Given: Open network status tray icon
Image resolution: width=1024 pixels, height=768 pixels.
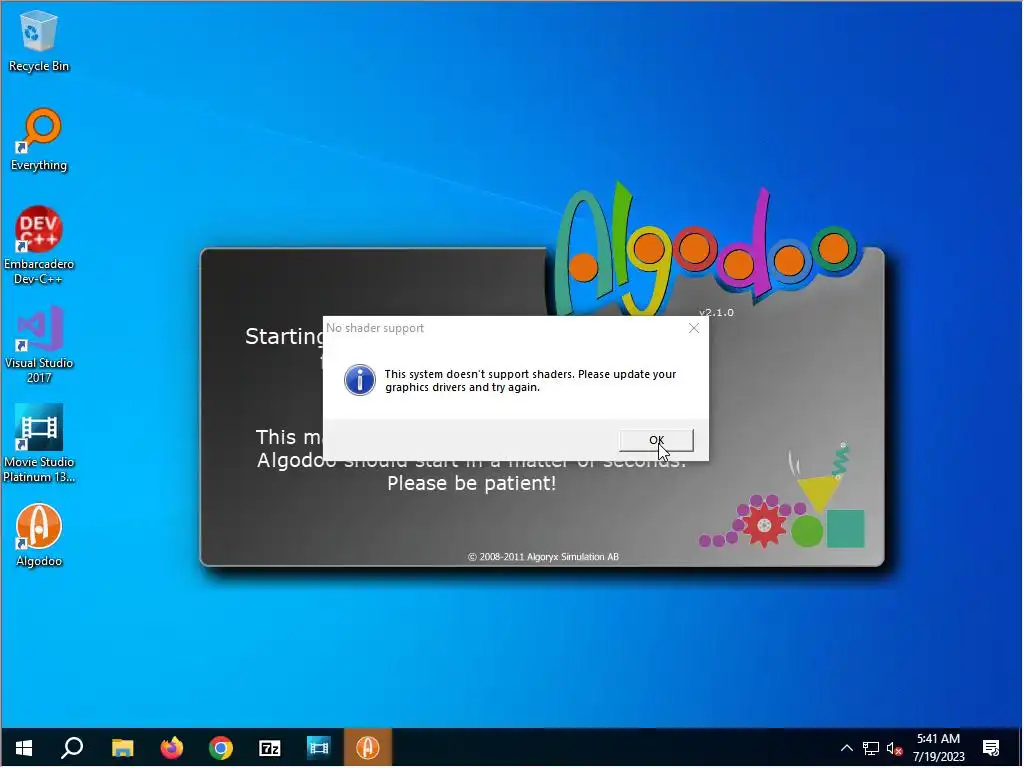Looking at the screenshot, I should pos(871,748).
